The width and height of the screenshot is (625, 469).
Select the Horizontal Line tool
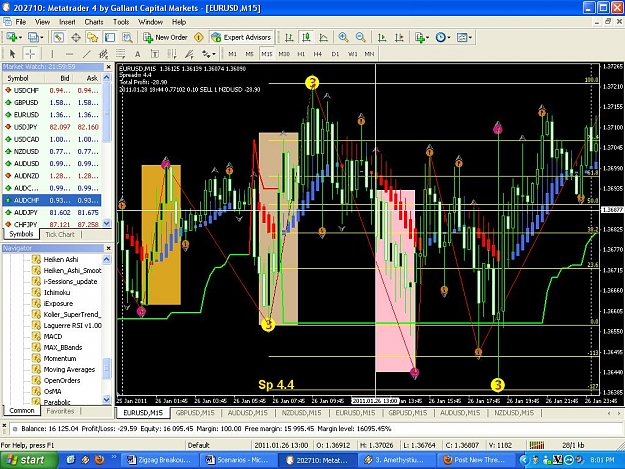click(69, 53)
